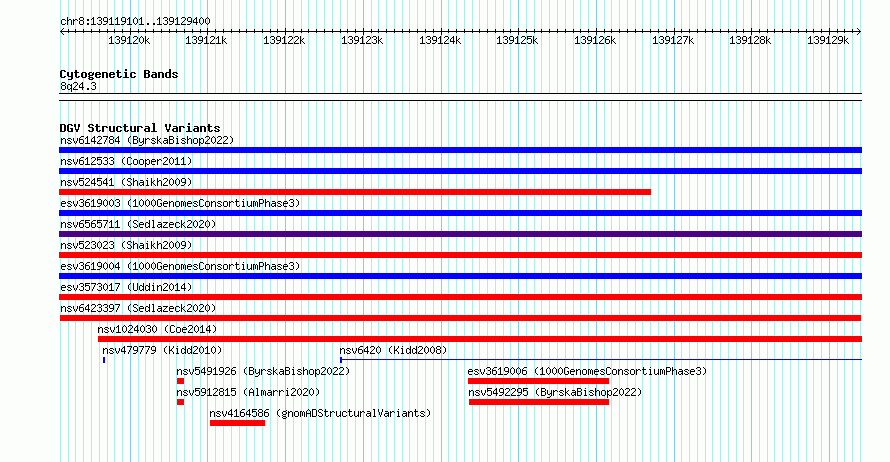Click the DGV Structural Variants track title
The width and height of the screenshot is (890, 462).
click(x=140, y=128)
